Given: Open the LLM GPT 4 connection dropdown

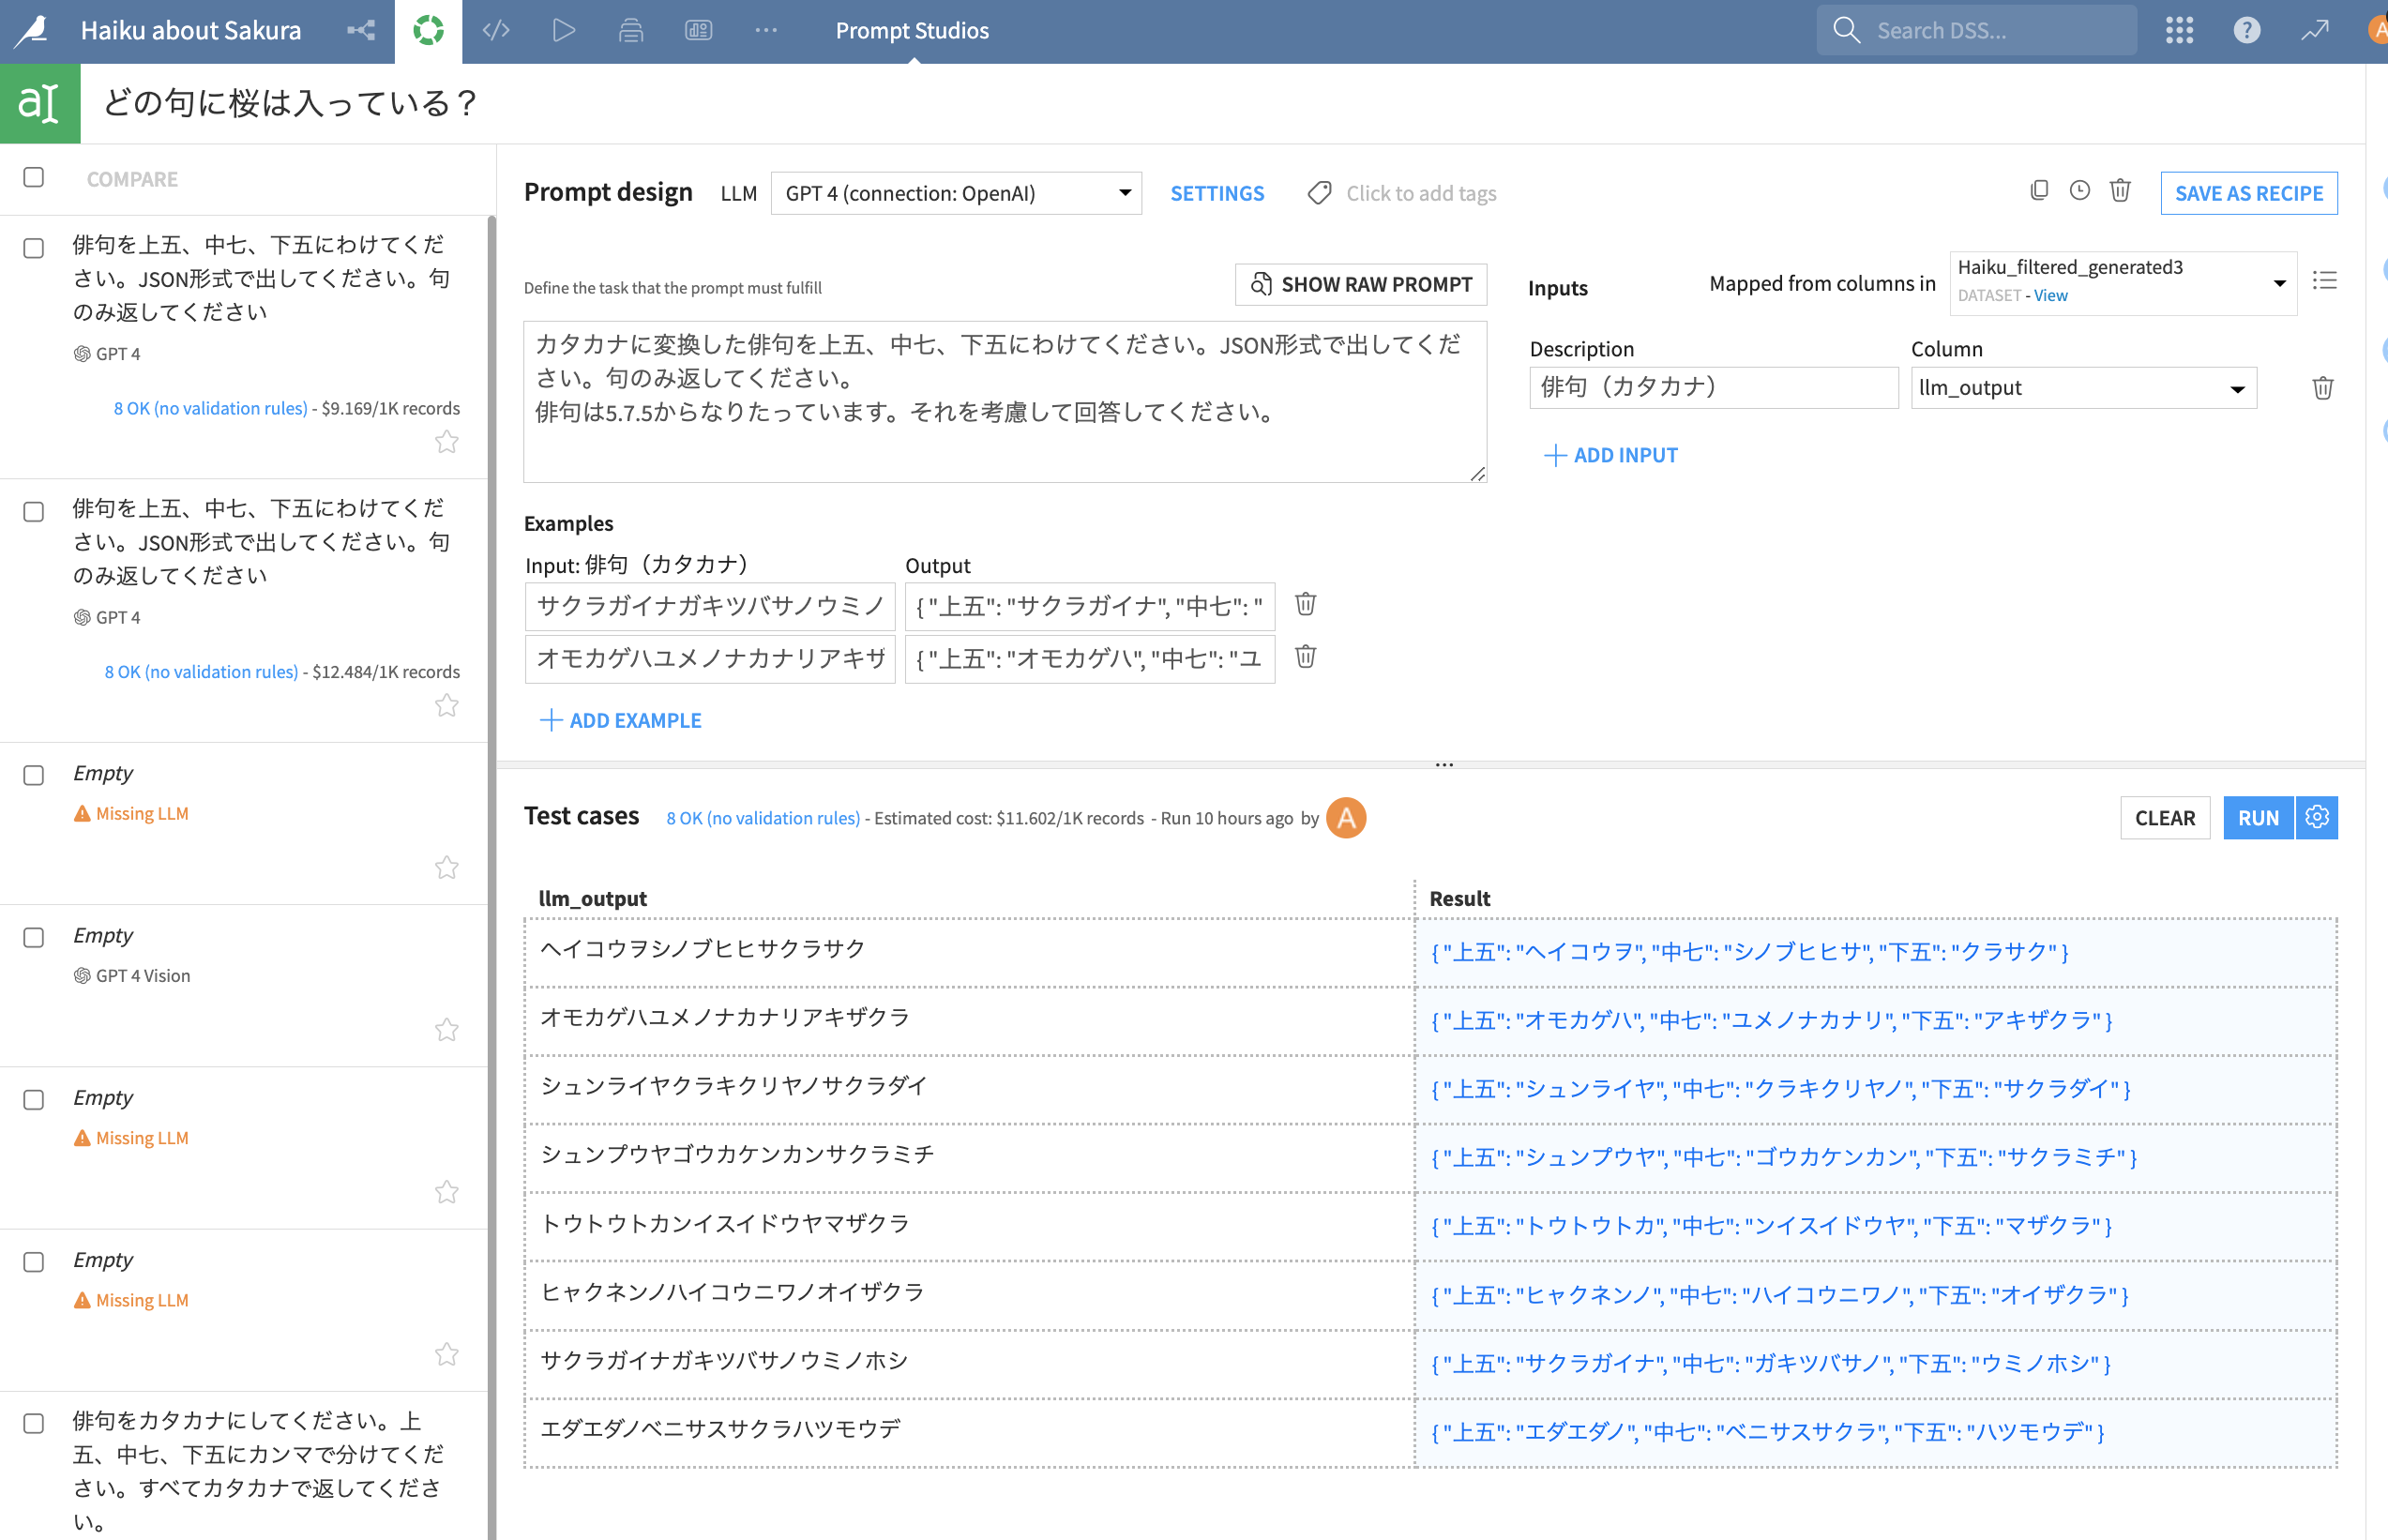Looking at the screenshot, I should pos(956,193).
